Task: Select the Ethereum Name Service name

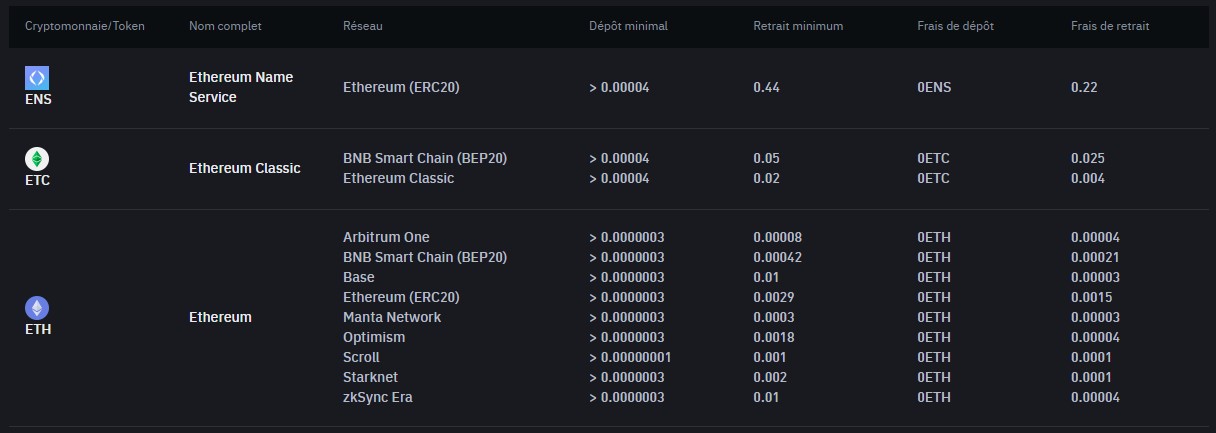Action: point(241,87)
